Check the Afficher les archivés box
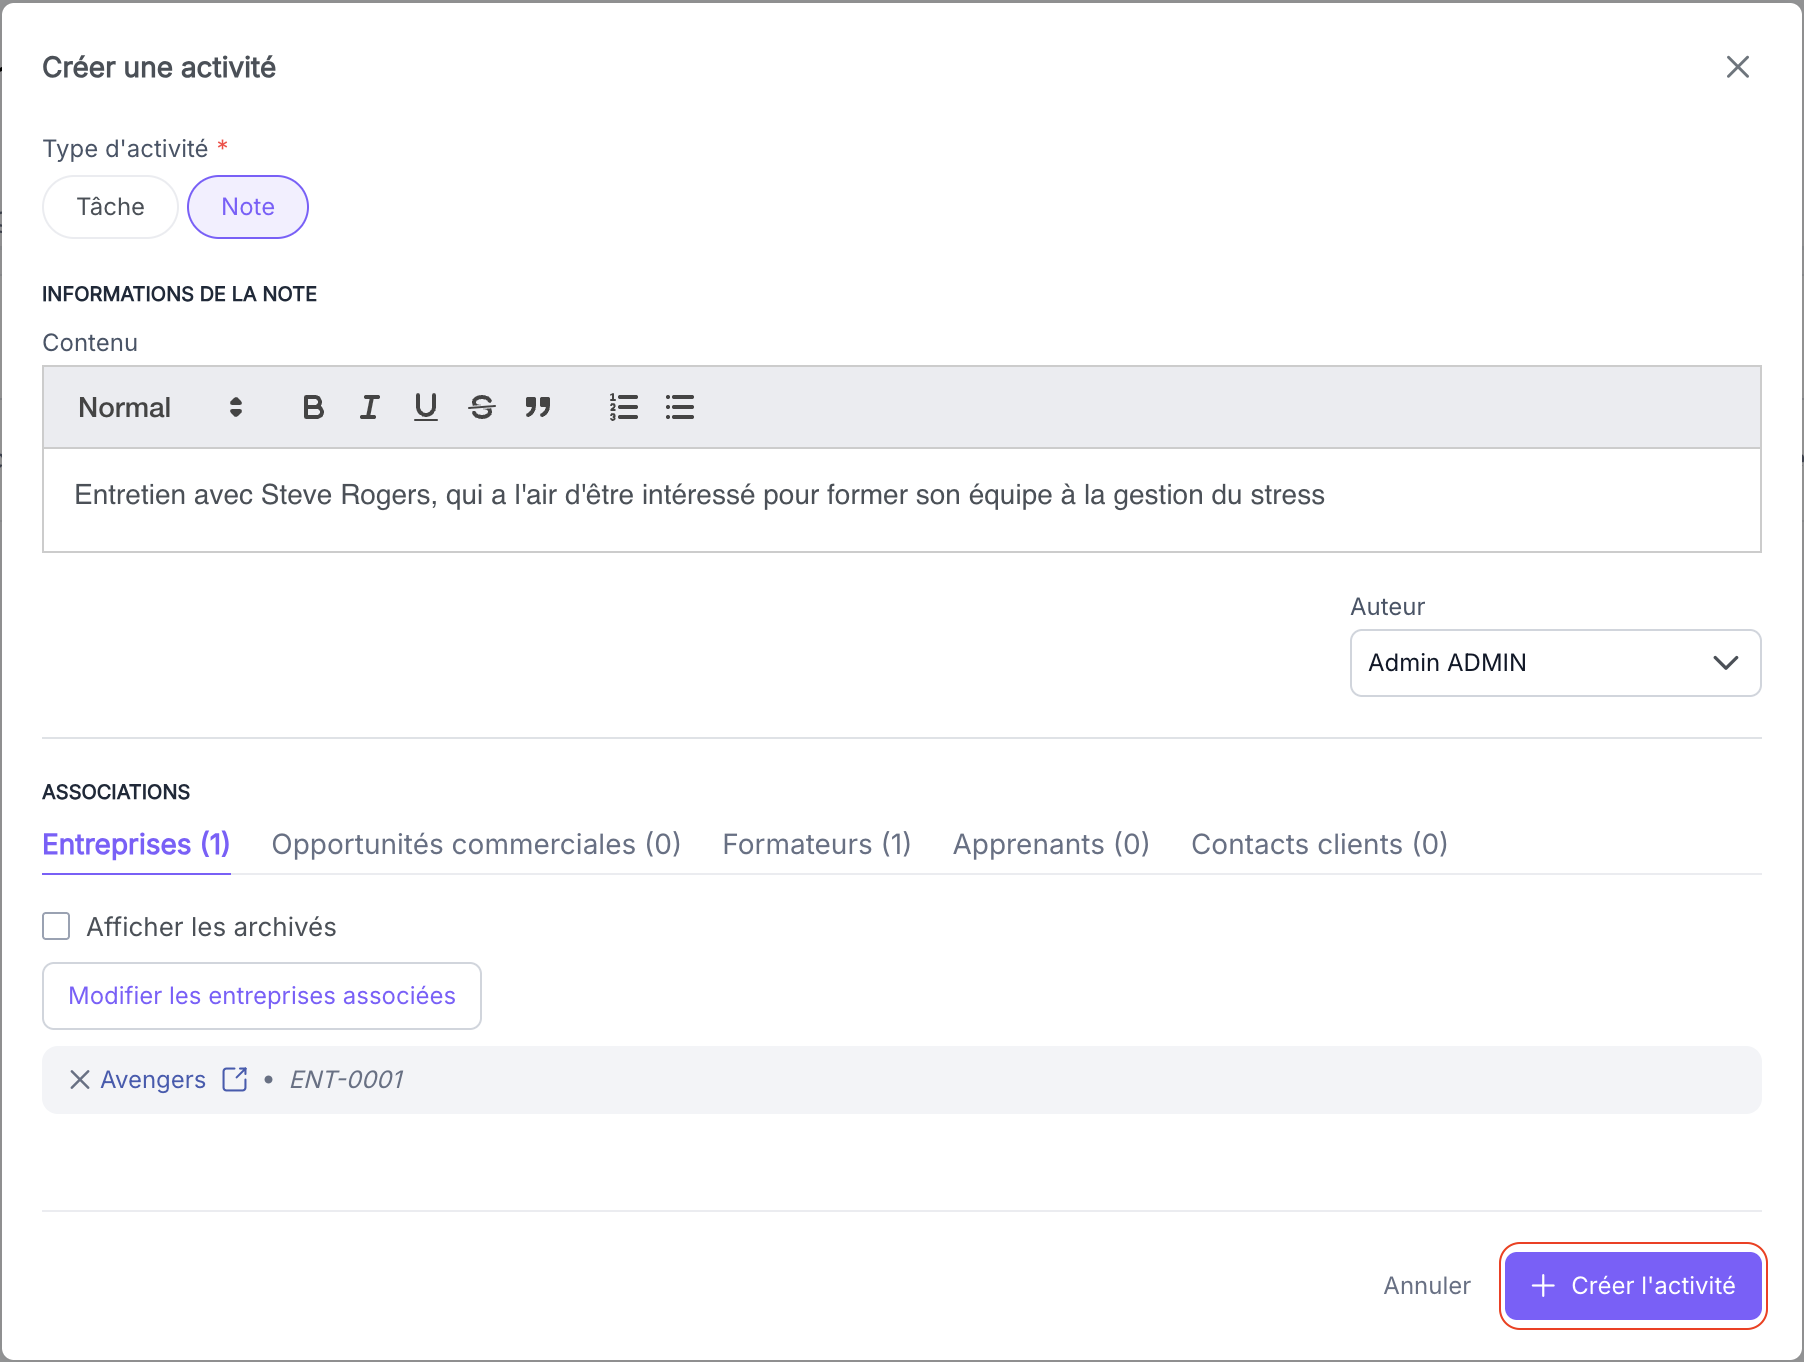This screenshot has width=1804, height=1362. [x=56, y=926]
